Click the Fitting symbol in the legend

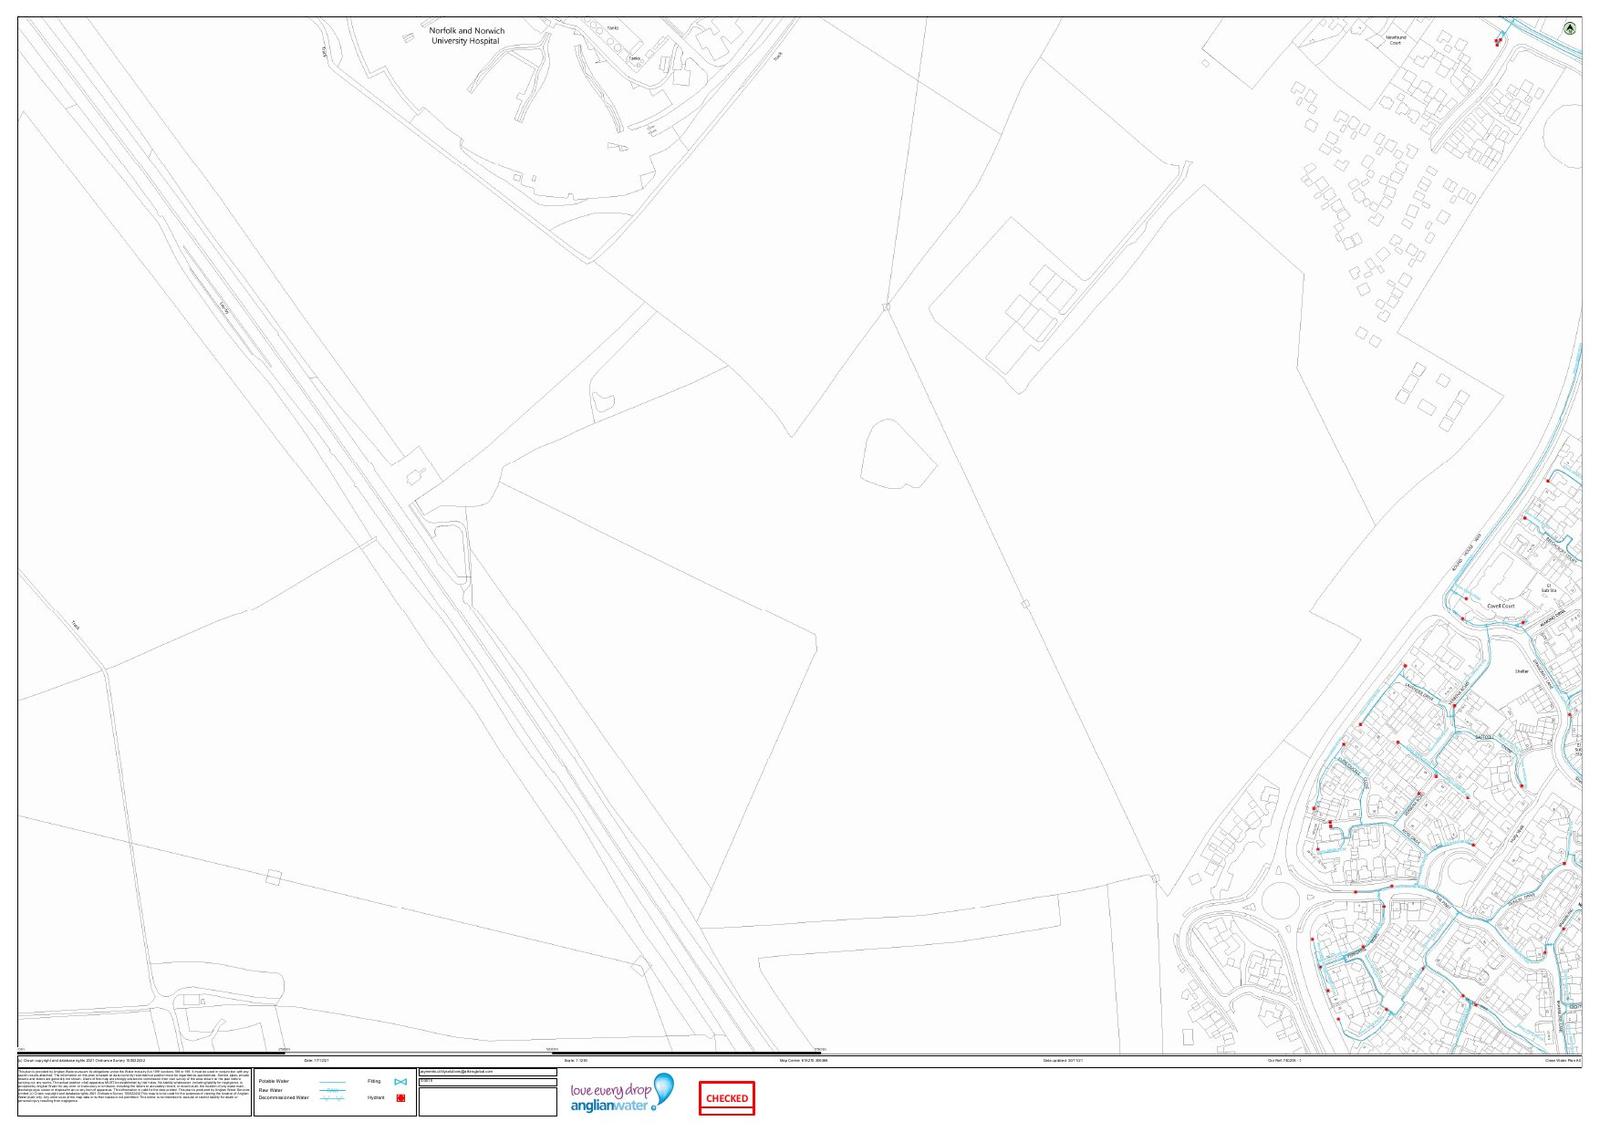click(400, 1082)
